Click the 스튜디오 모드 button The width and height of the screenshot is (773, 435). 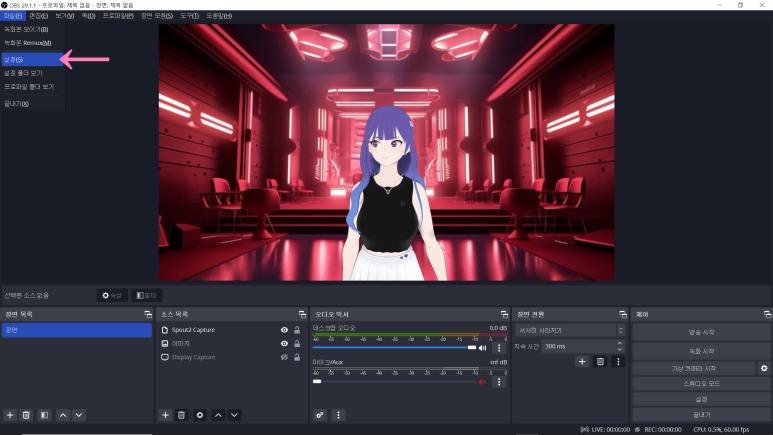tap(702, 383)
